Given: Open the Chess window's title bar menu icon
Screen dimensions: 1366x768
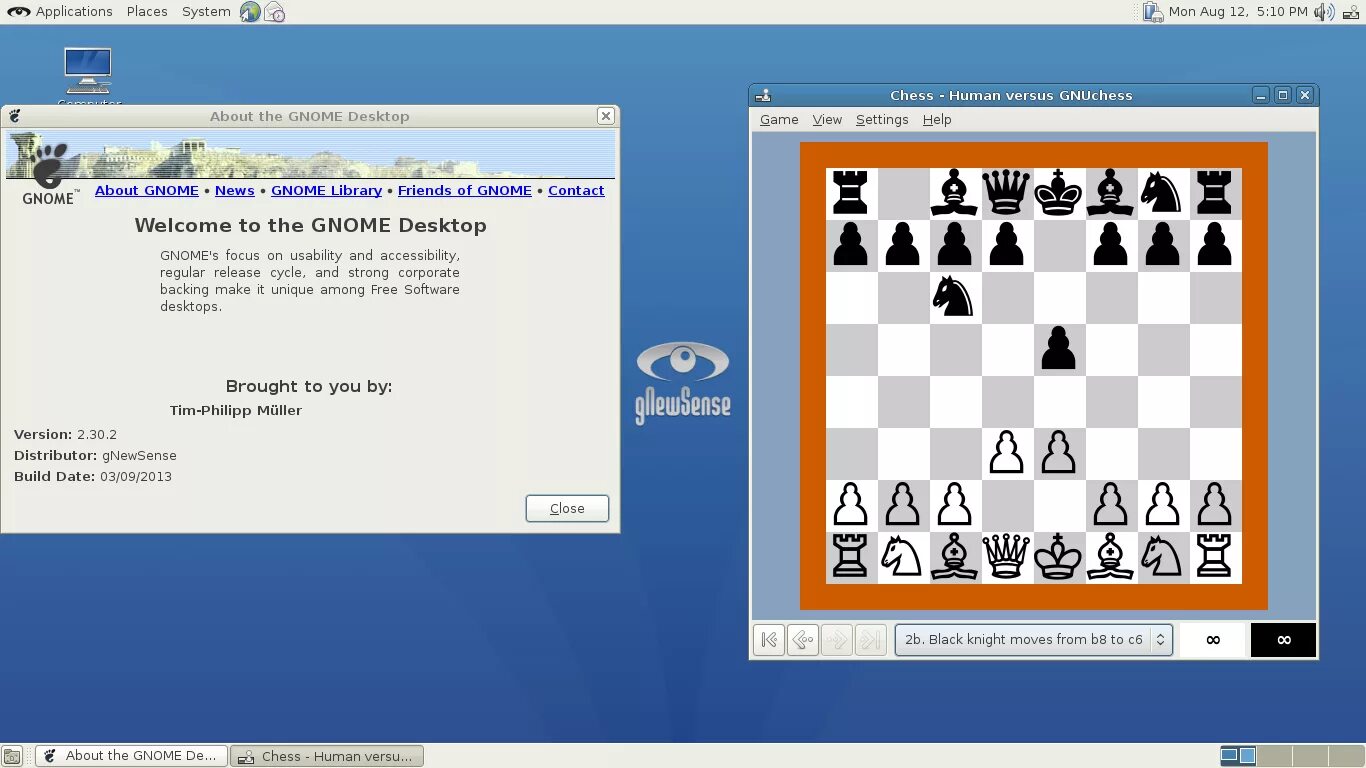Looking at the screenshot, I should (763, 95).
